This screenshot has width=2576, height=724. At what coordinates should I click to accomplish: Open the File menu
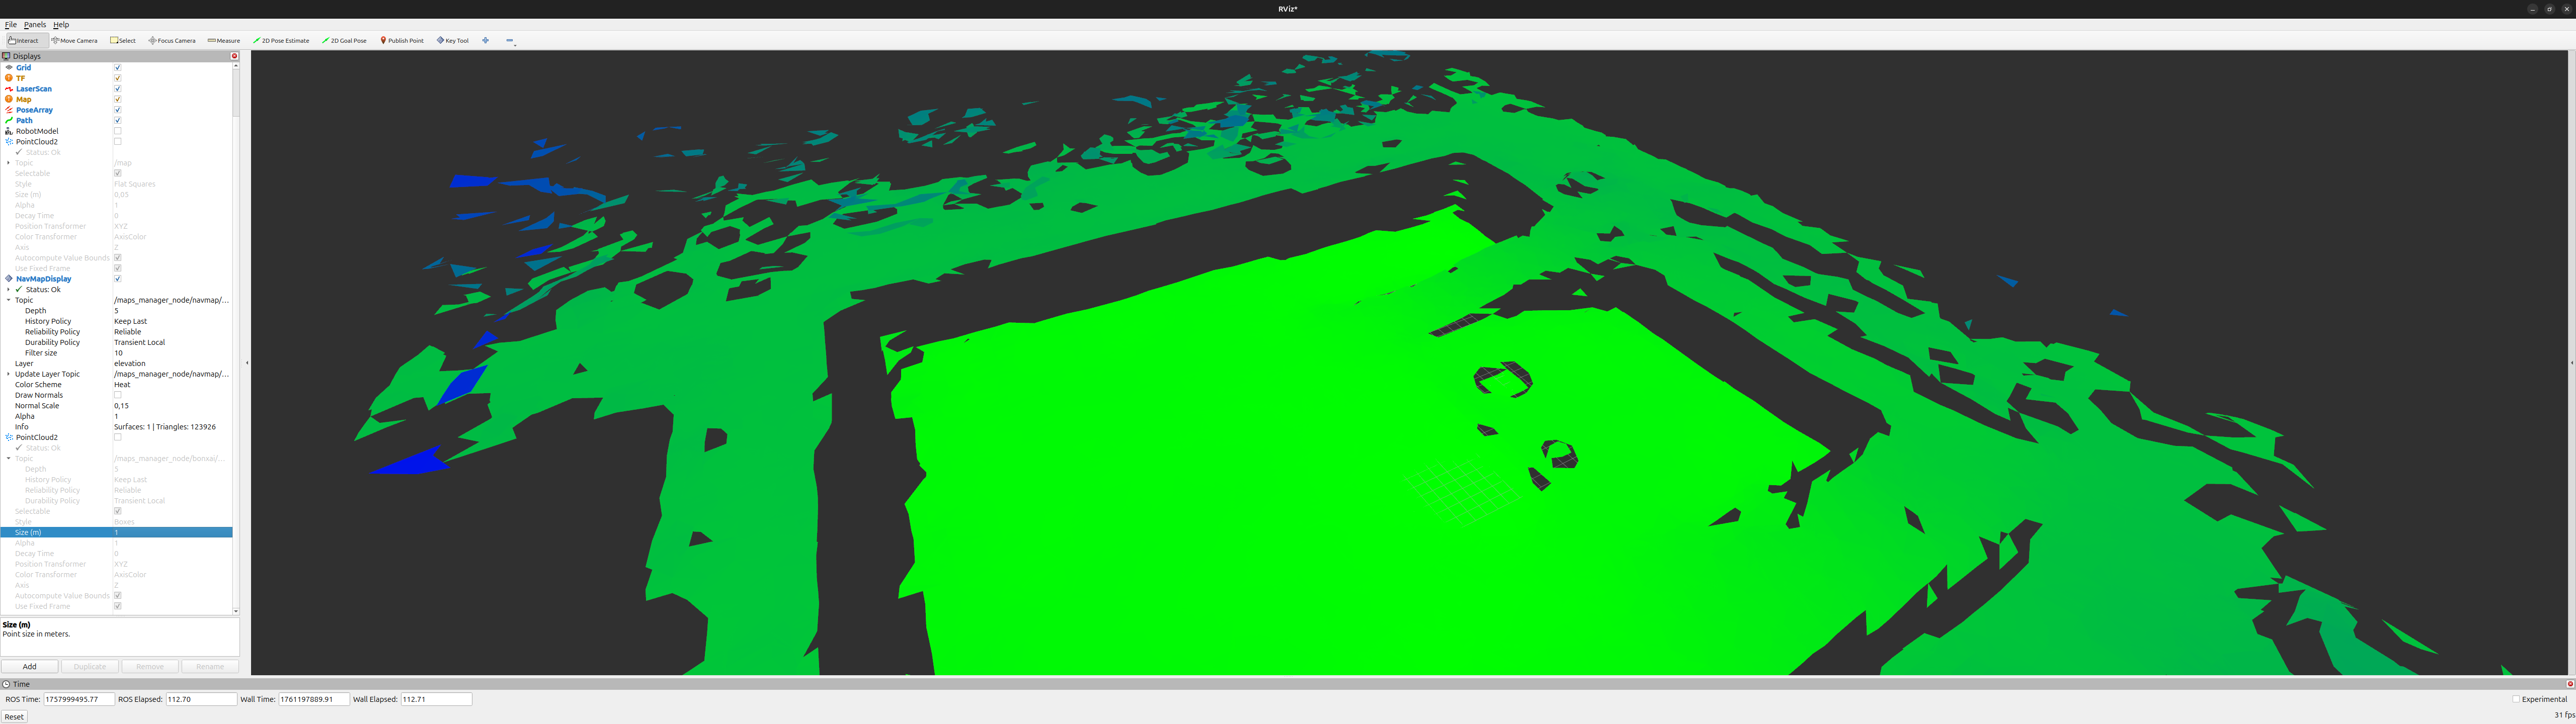tap(10, 24)
